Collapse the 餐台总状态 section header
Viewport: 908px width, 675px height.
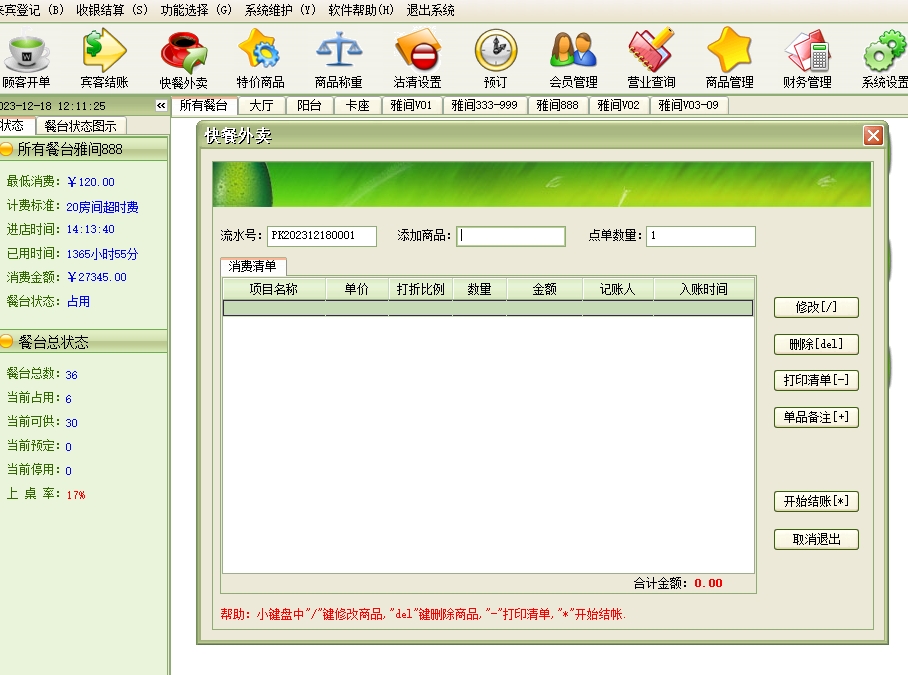(x=84, y=342)
